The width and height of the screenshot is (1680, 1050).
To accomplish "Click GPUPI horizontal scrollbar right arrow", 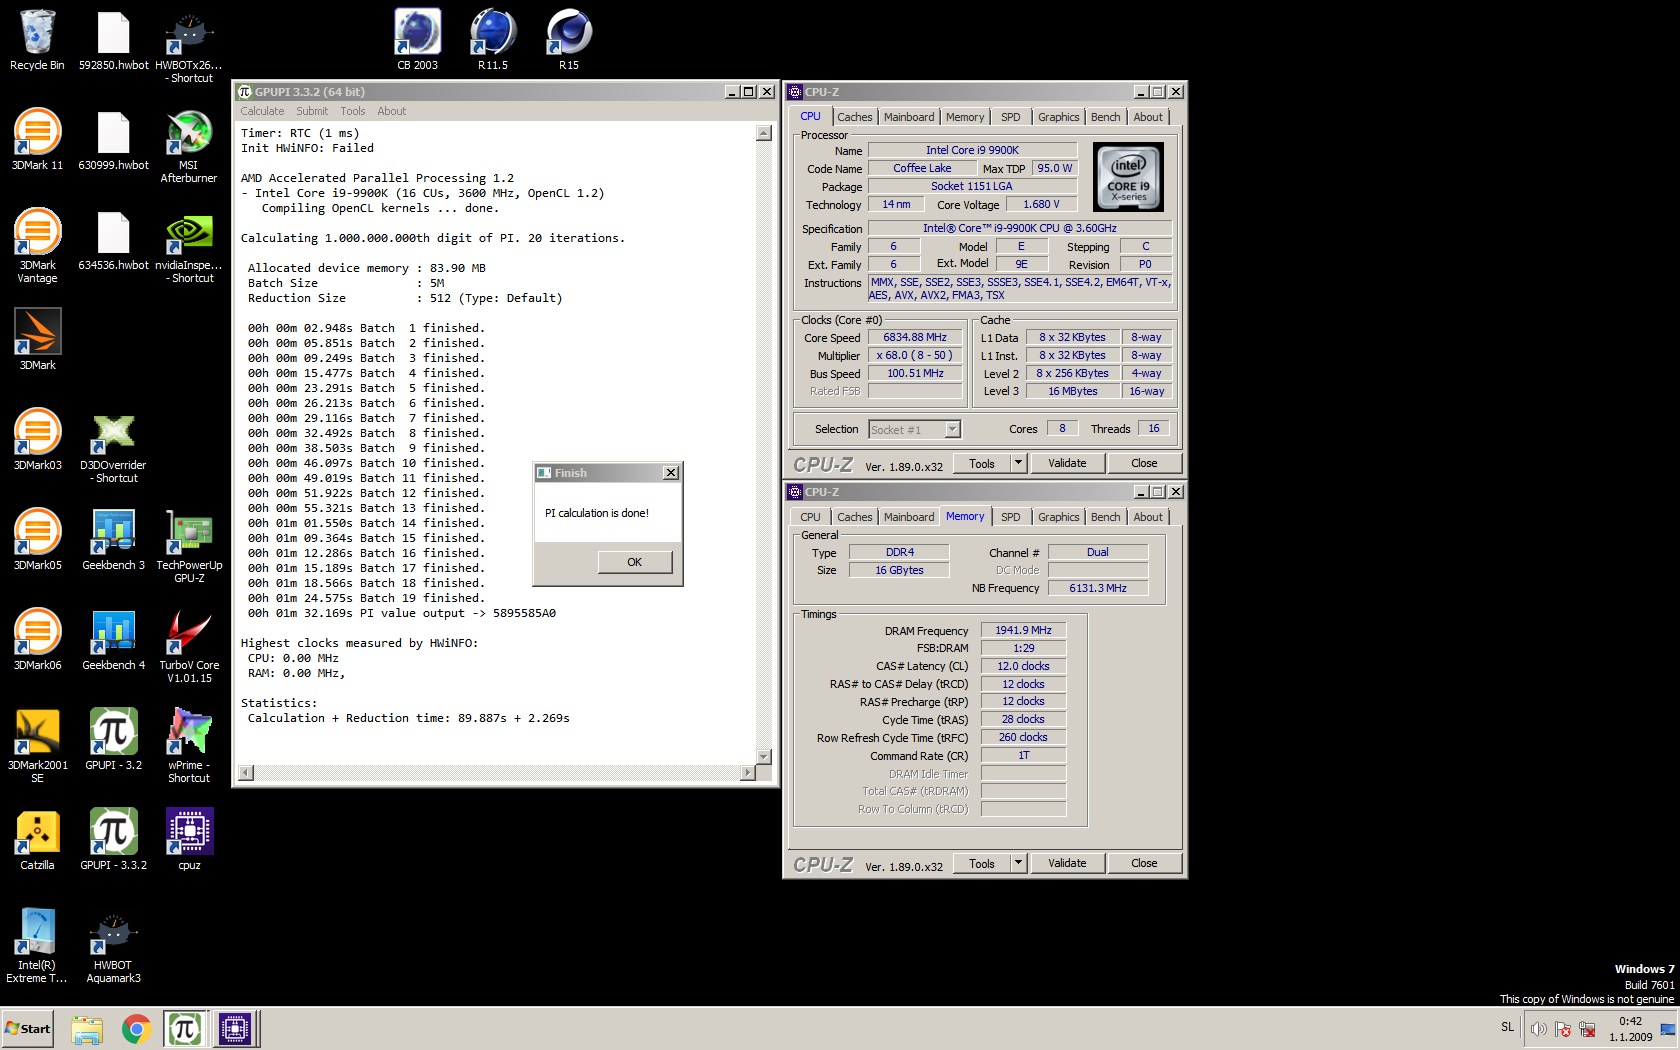I will 747,773.
